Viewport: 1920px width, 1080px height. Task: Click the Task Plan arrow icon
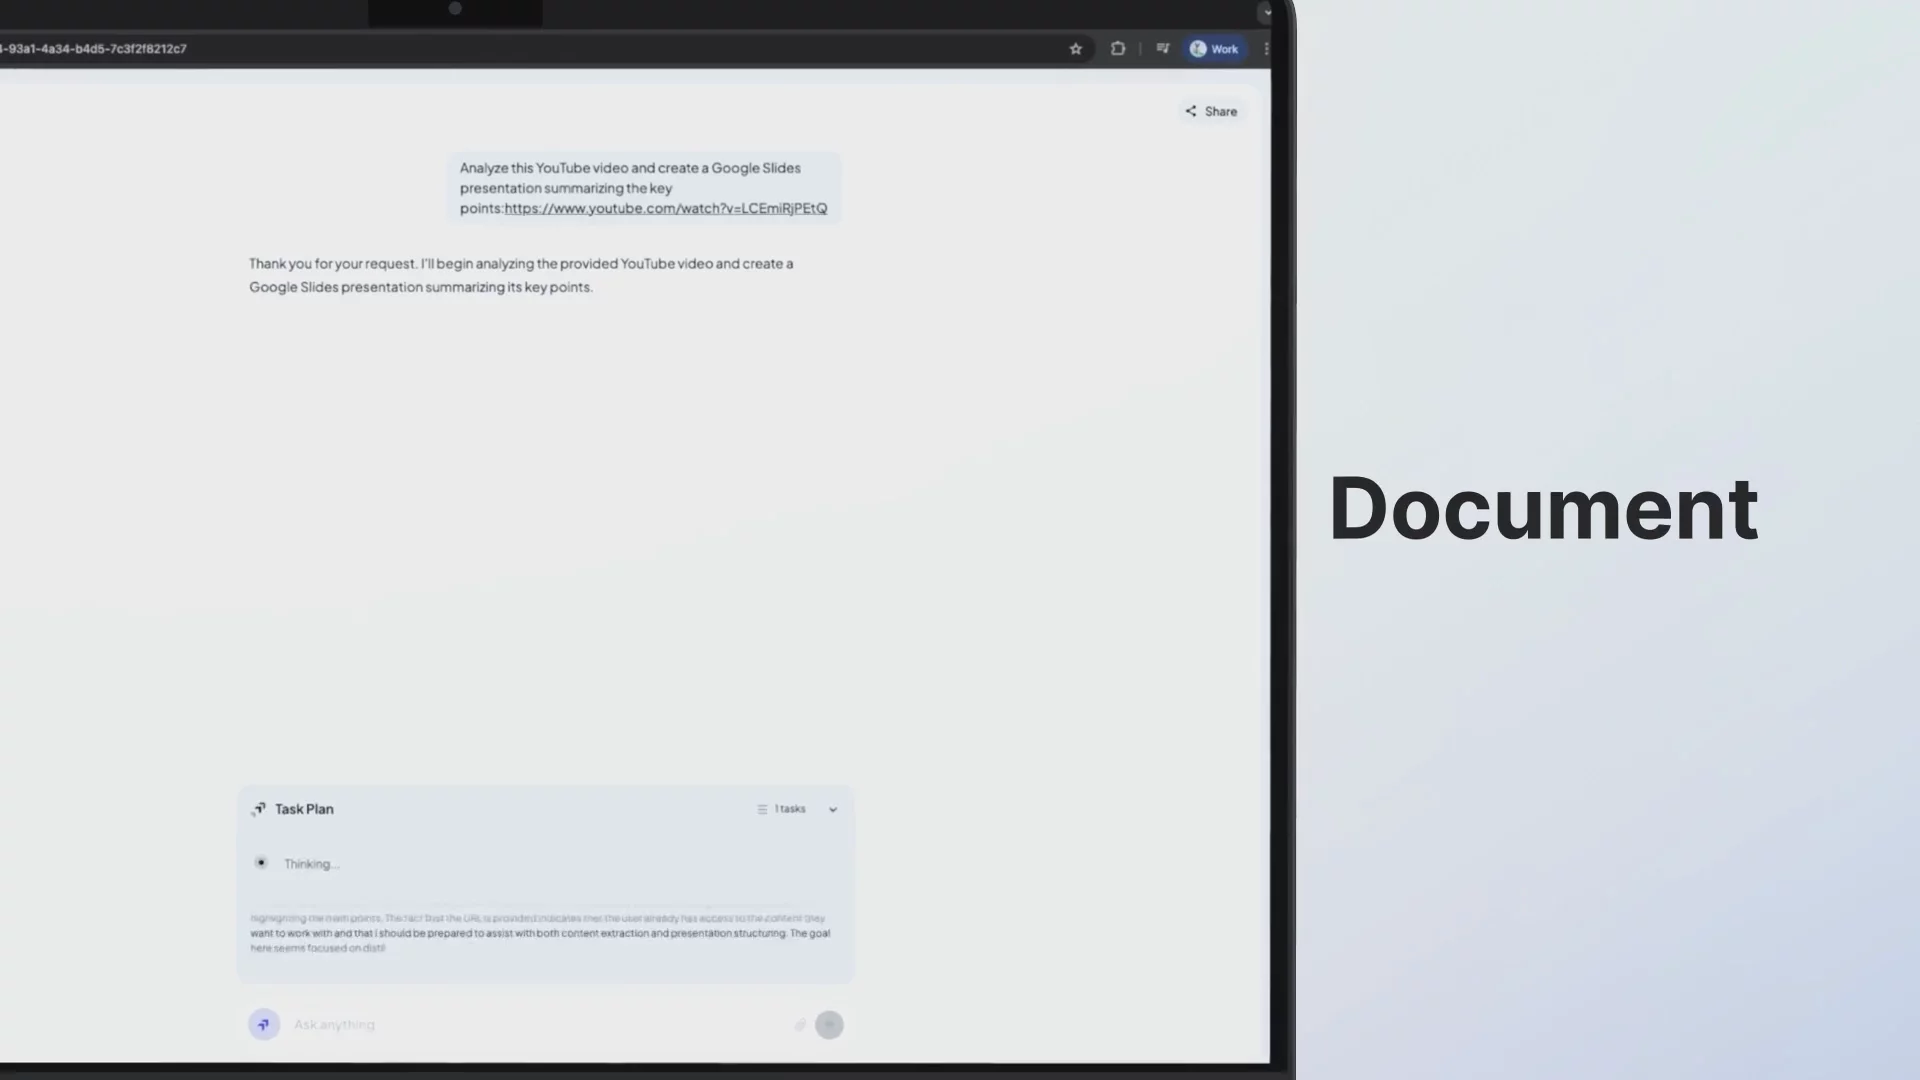[259, 808]
